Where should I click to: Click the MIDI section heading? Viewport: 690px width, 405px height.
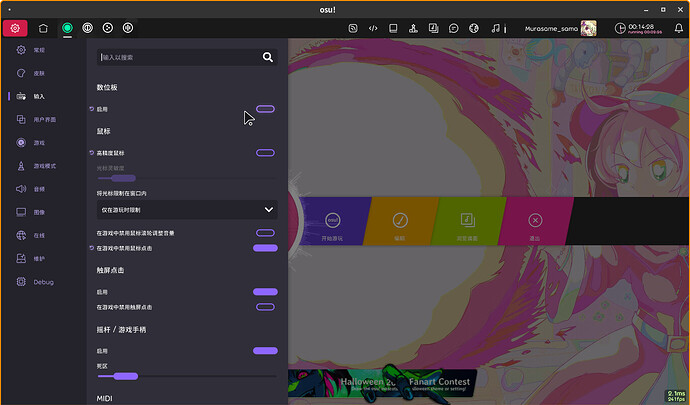click(x=104, y=398)
